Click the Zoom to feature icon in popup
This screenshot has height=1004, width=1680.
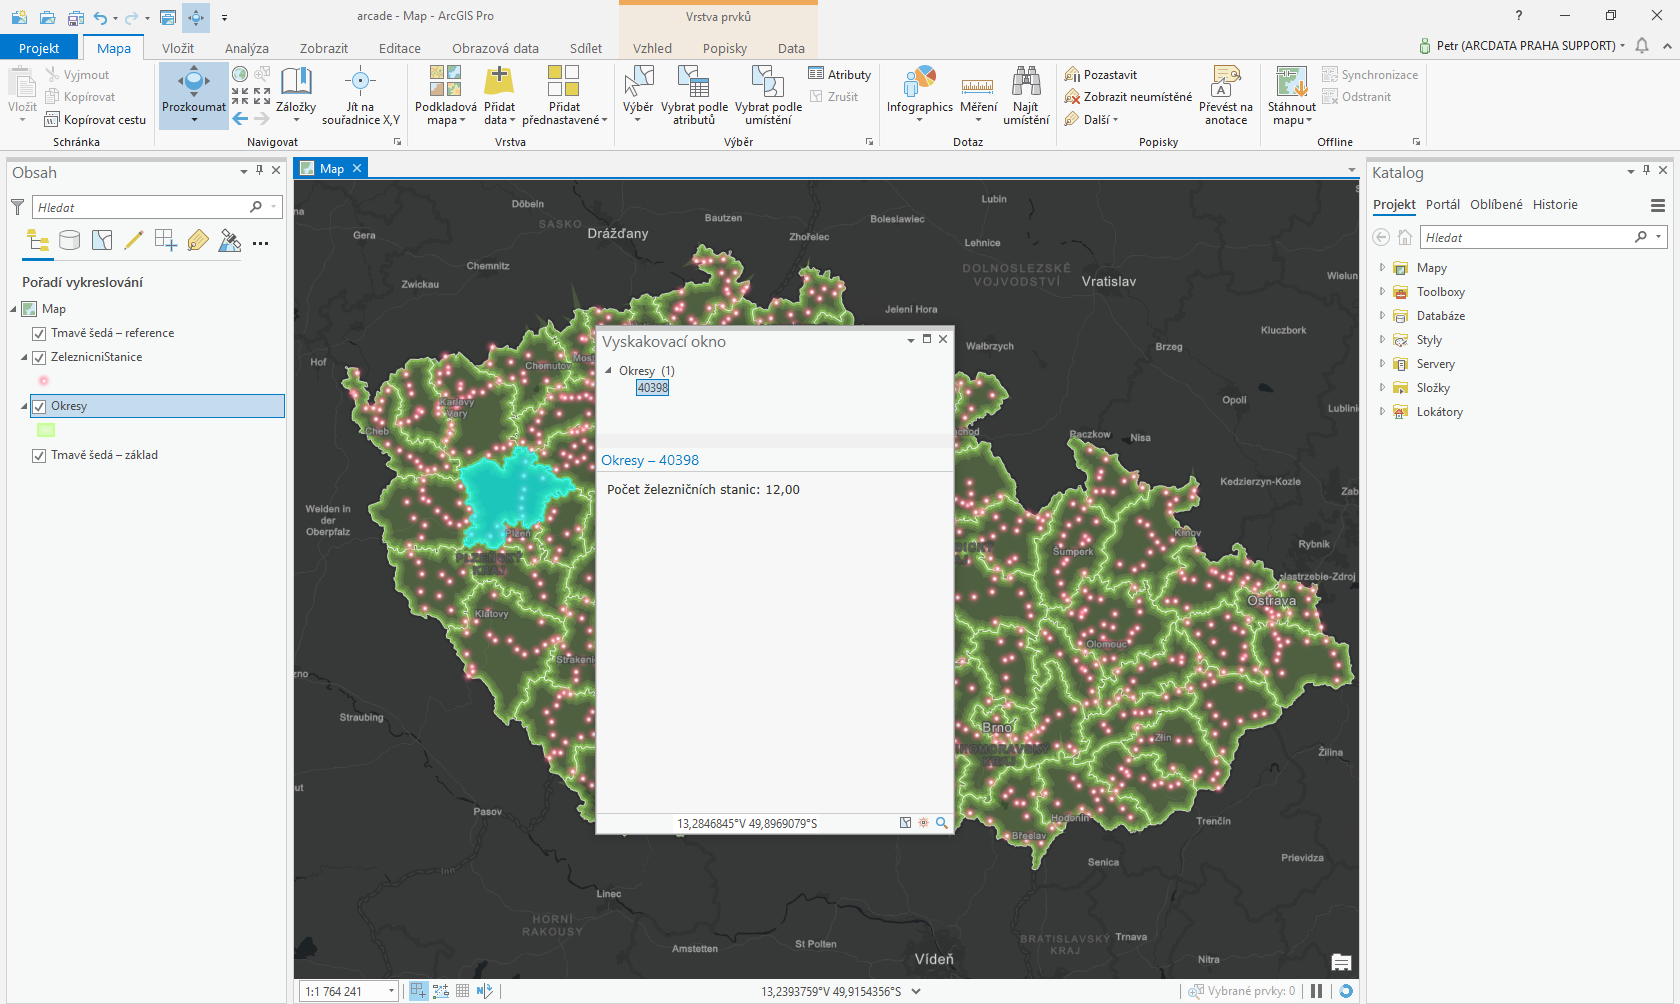click(x=941, y=822)
